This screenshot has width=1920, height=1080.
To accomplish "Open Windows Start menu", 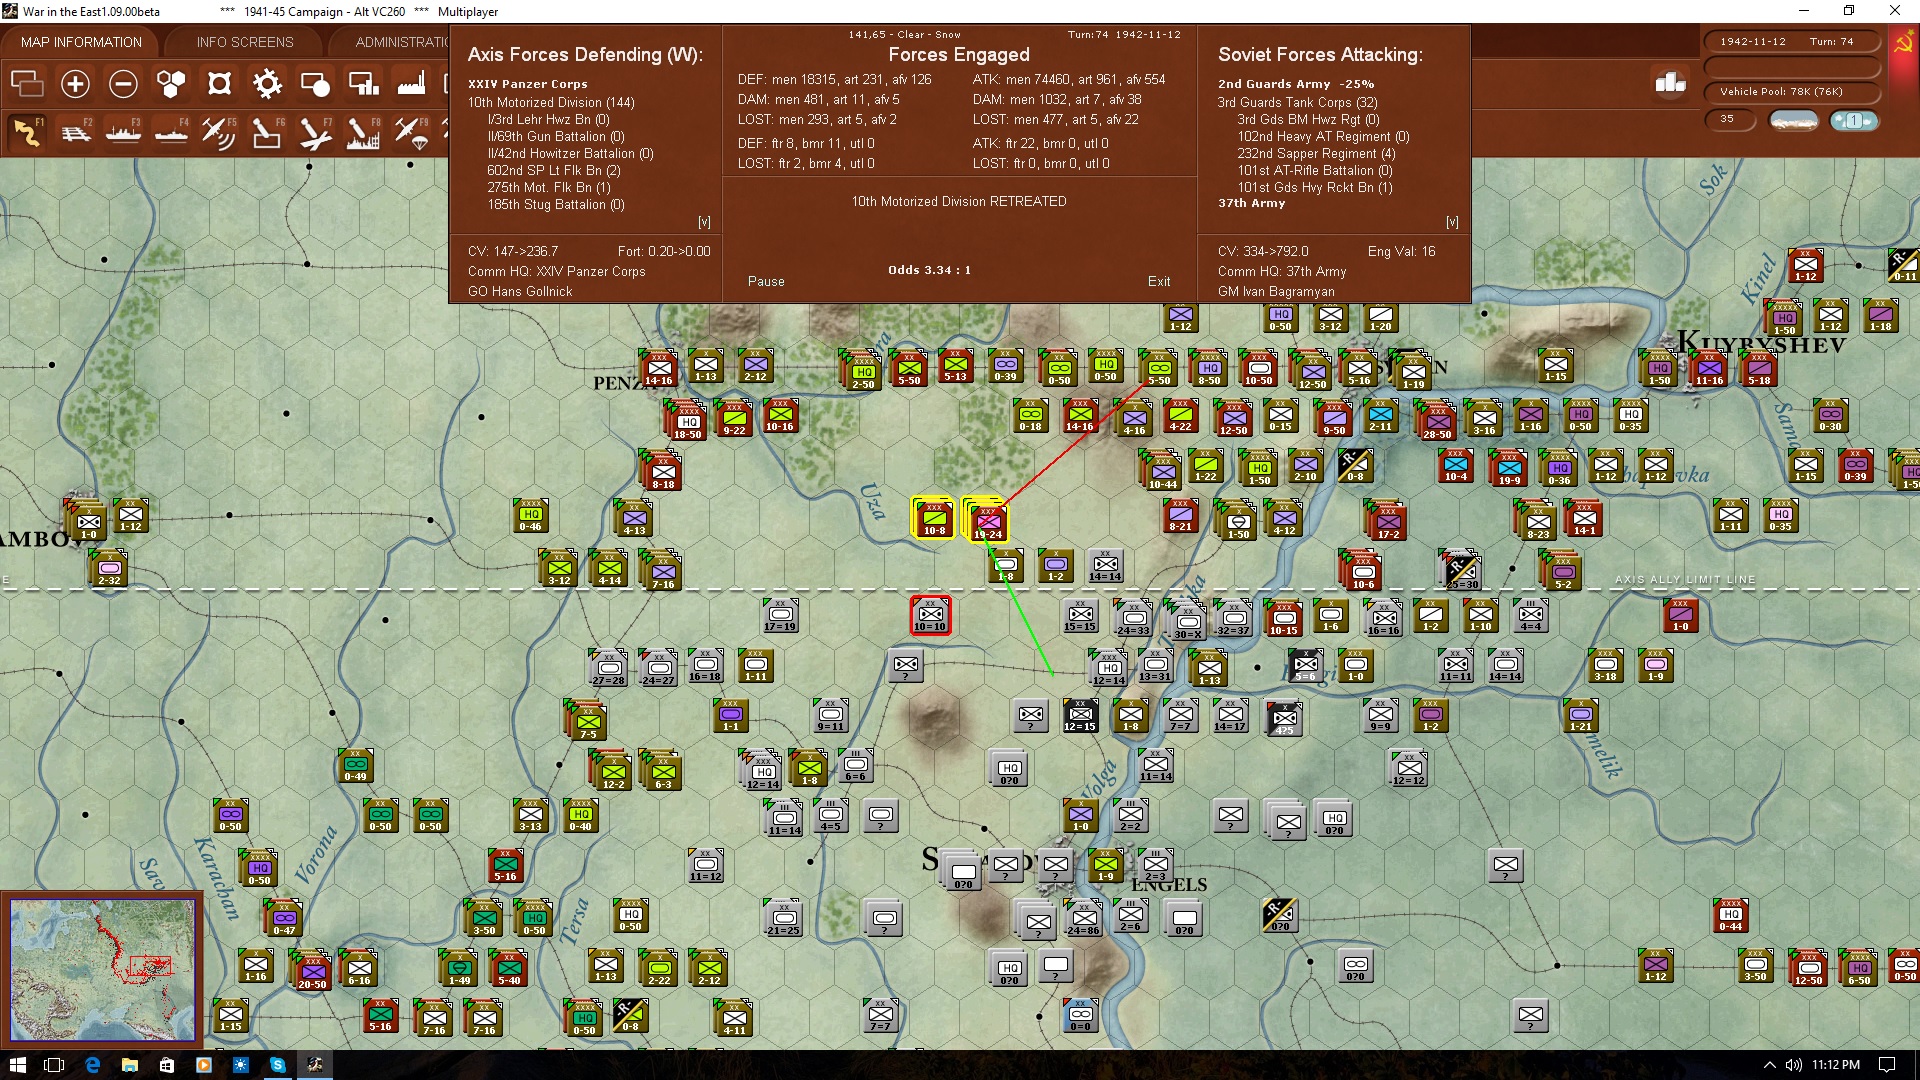I will pos(18,1065).
